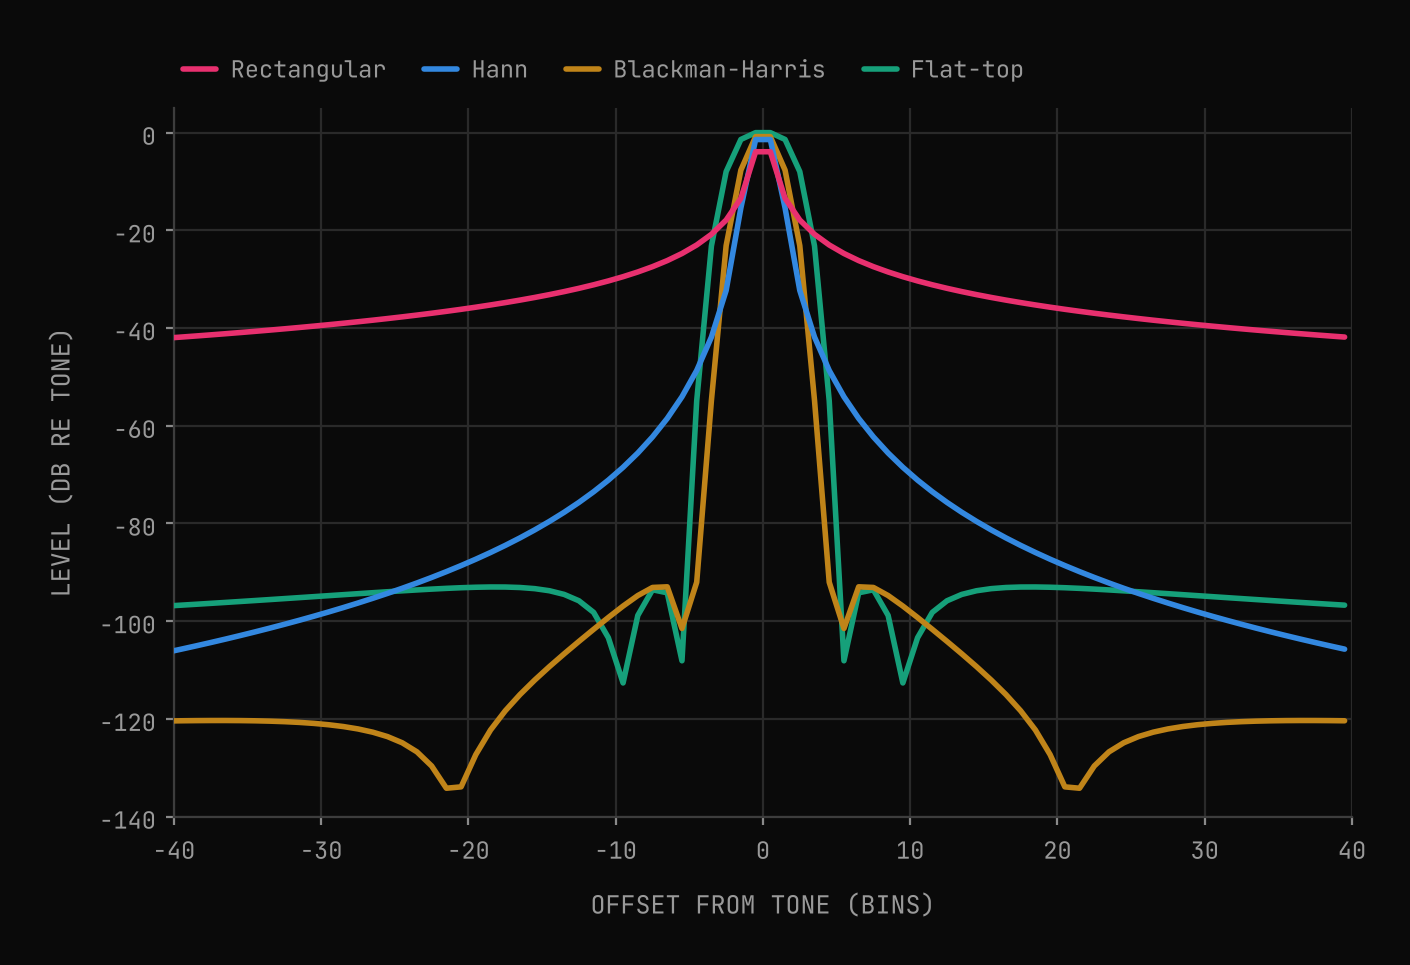The width and height of the screenshot is (1410, 965).
Task: Select the "Blackman-Harris" legend label
Action: coord(719,69)
